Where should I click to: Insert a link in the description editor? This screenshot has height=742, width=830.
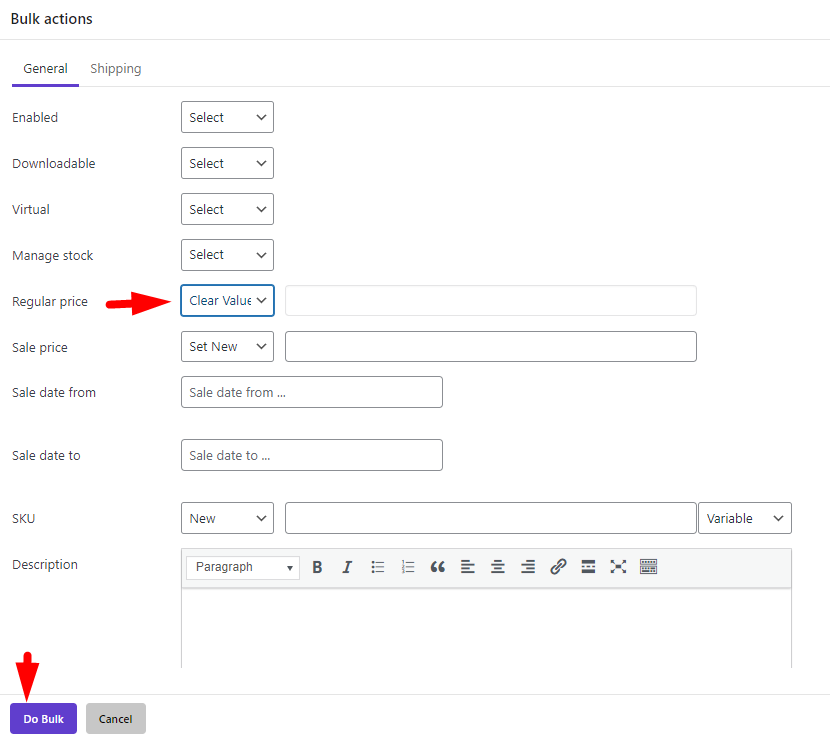[557, 567]
